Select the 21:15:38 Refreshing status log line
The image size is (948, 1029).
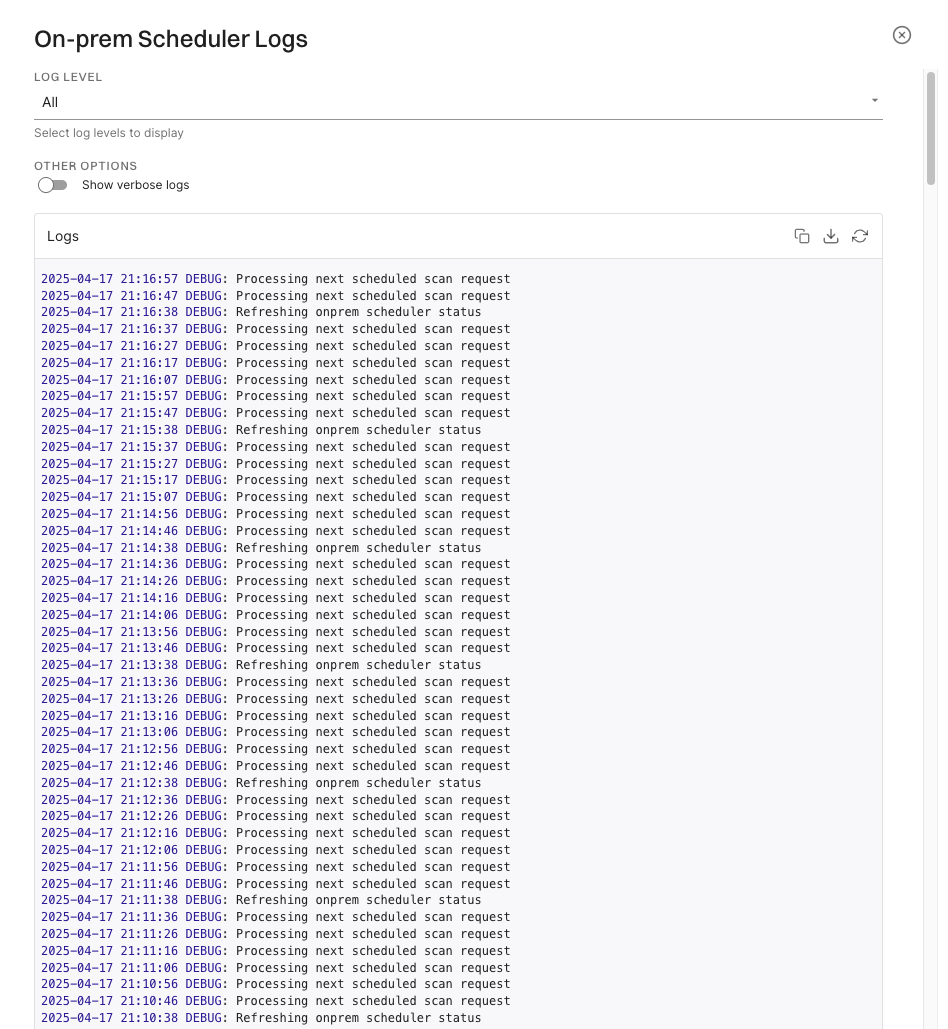tap(261, 430)
